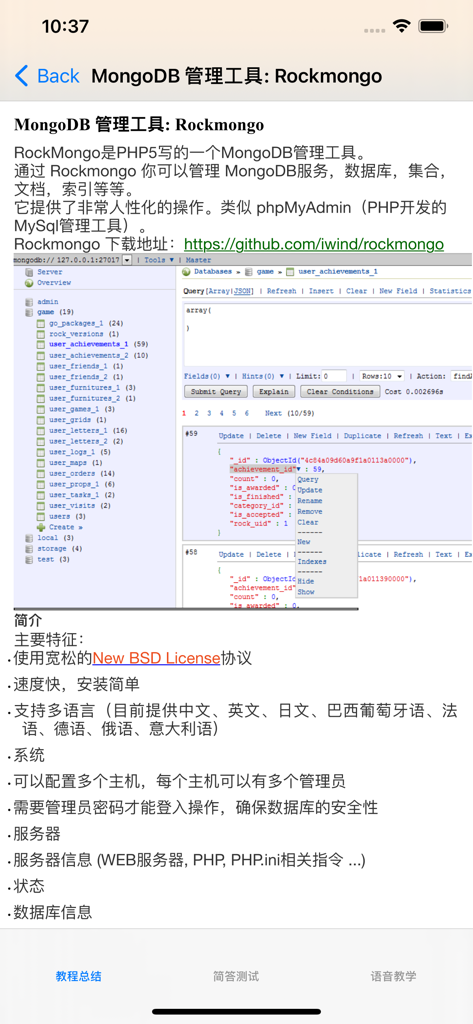Screen dimensions: 473x1024
Task: Select the bullet '速度快，安装简单'
Action: tap(76, 684)
